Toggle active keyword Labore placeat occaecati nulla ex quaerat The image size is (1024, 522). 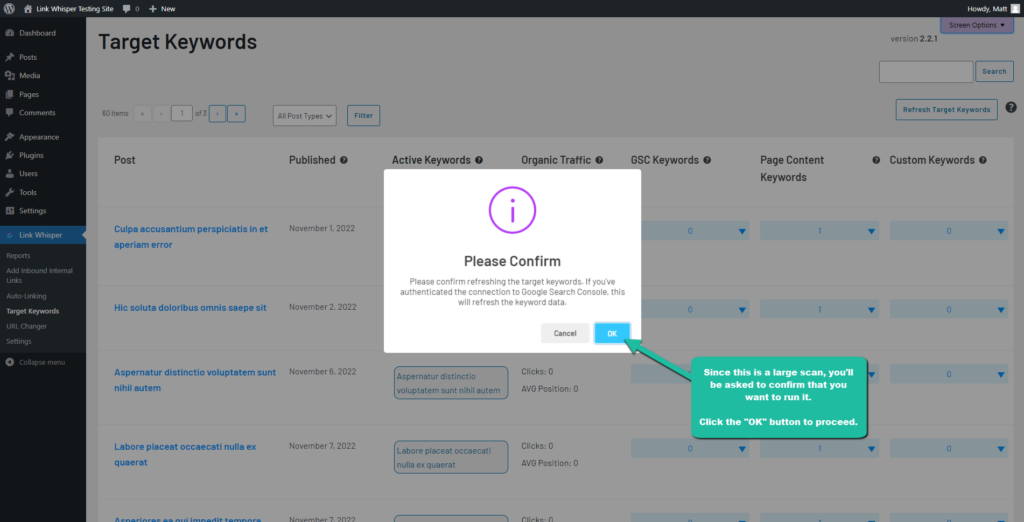pos(451,457)
